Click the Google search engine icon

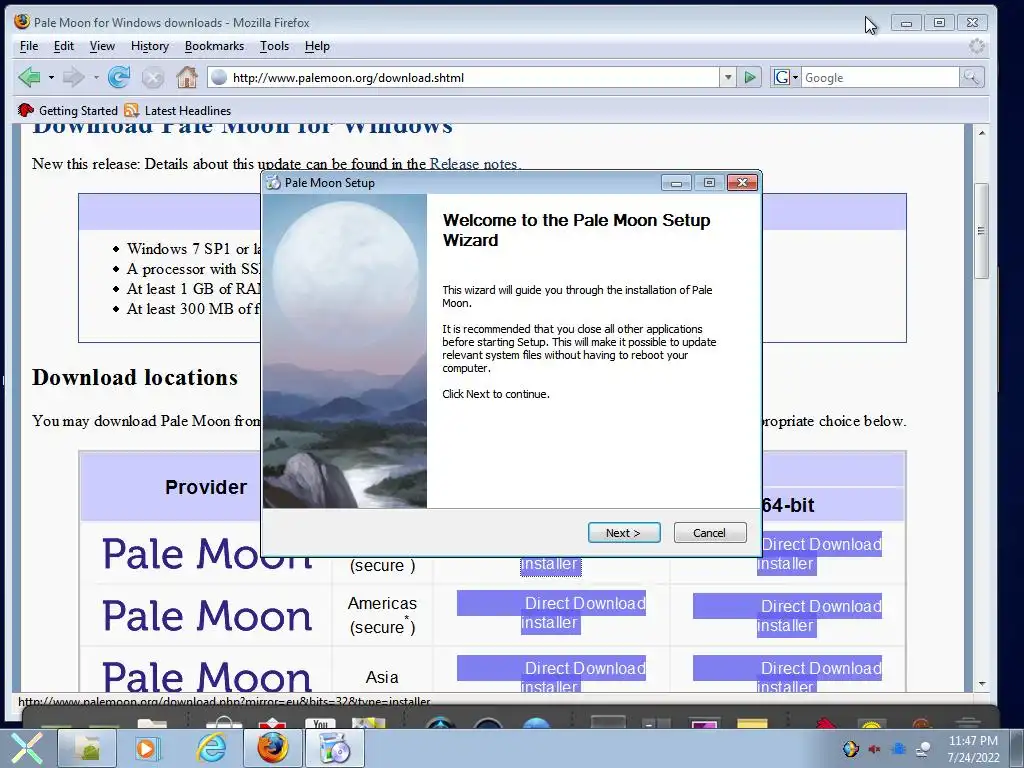[x=781, y=77]
